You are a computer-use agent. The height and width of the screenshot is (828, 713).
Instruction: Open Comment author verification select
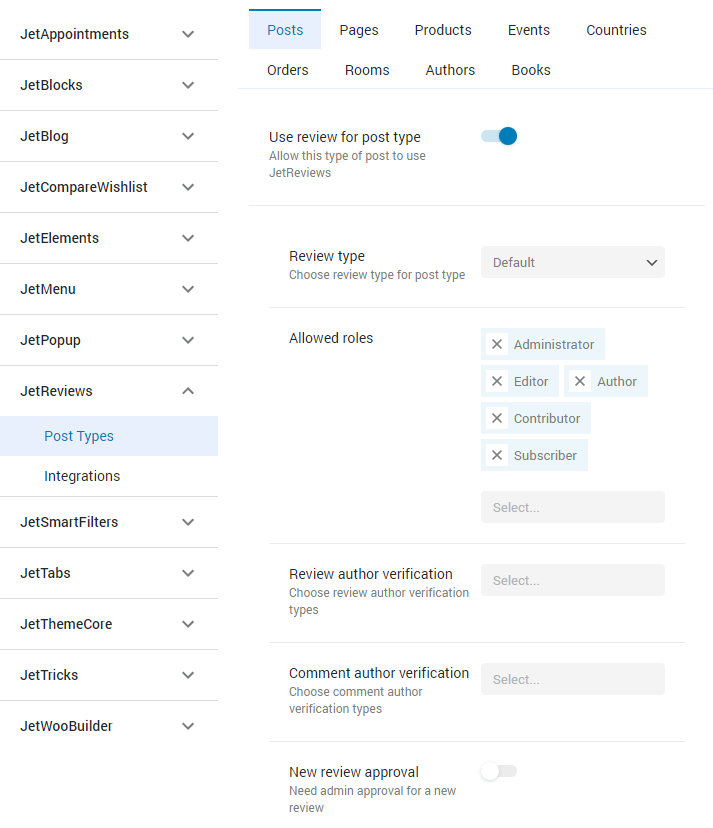pyautogui.click(x=573, y=680)
